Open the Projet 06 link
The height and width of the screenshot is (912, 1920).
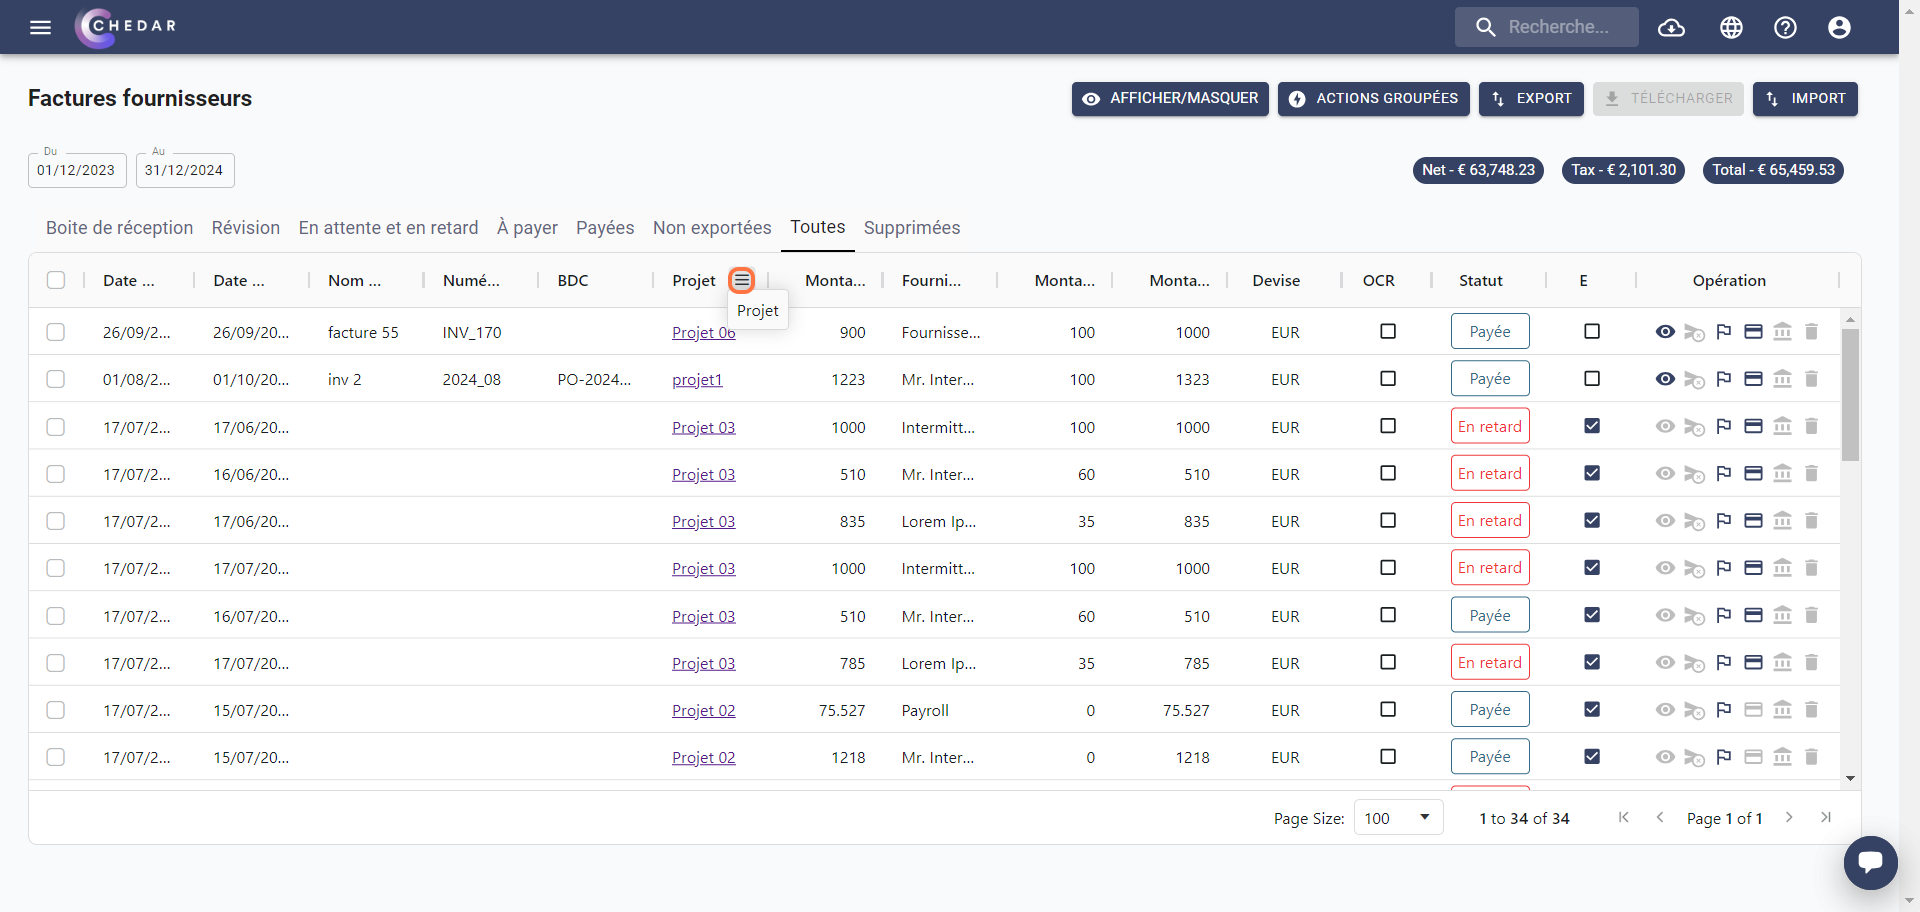(x=704, y=332)
